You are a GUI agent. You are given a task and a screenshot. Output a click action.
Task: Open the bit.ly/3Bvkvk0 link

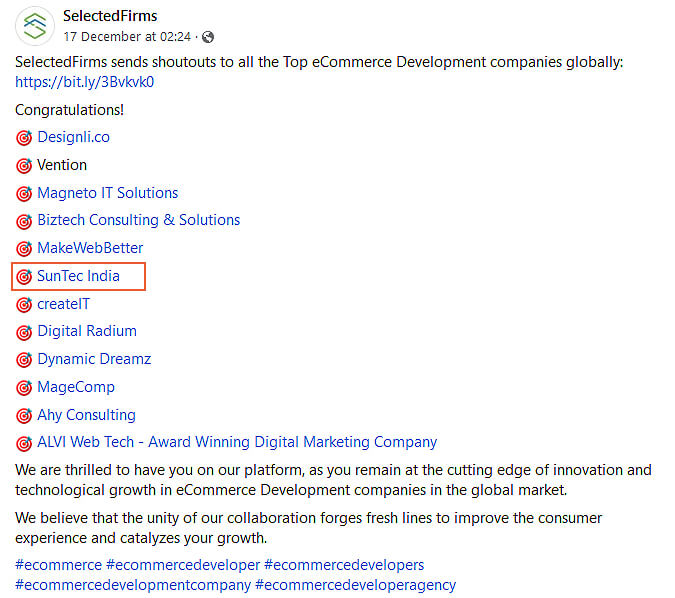click(84, 82)
